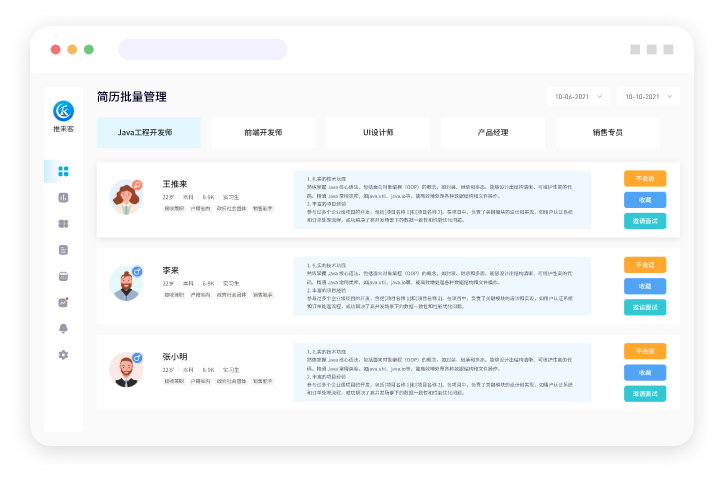Open the 10-10-2021 end date dropdown
724x480 pixels.
click(x=648, y=96)
